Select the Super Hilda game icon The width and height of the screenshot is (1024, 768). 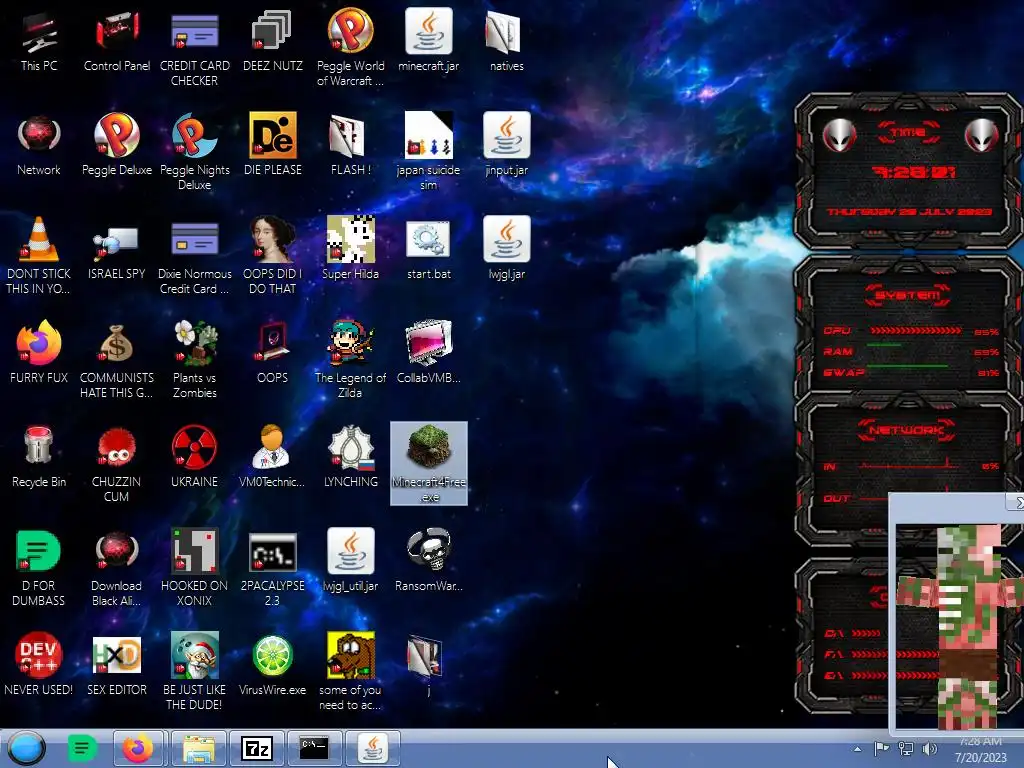(x=350, y=240)
